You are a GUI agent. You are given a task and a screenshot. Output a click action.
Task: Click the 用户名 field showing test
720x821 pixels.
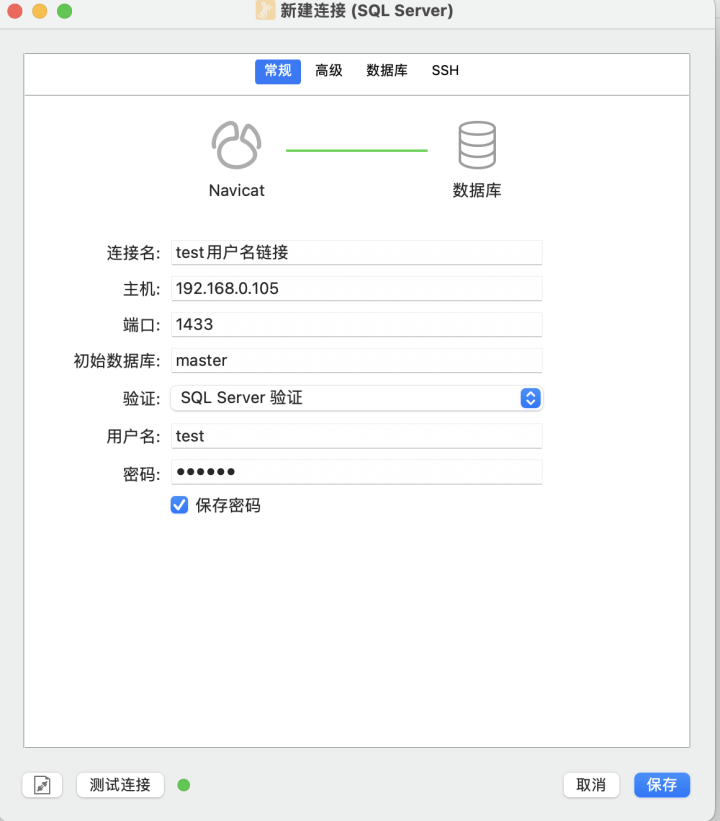click(356, 436)
